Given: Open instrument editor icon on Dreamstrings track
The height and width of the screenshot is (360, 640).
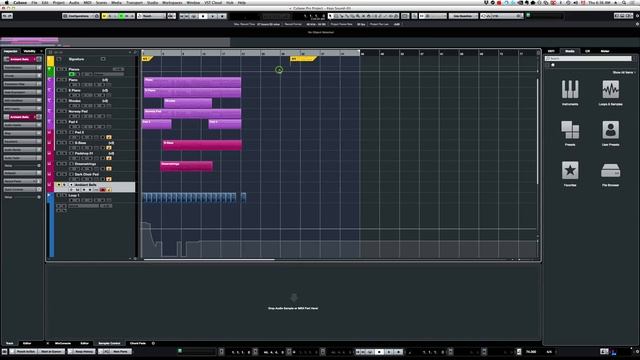Looking at the screenshot, I should pos(109,169).
